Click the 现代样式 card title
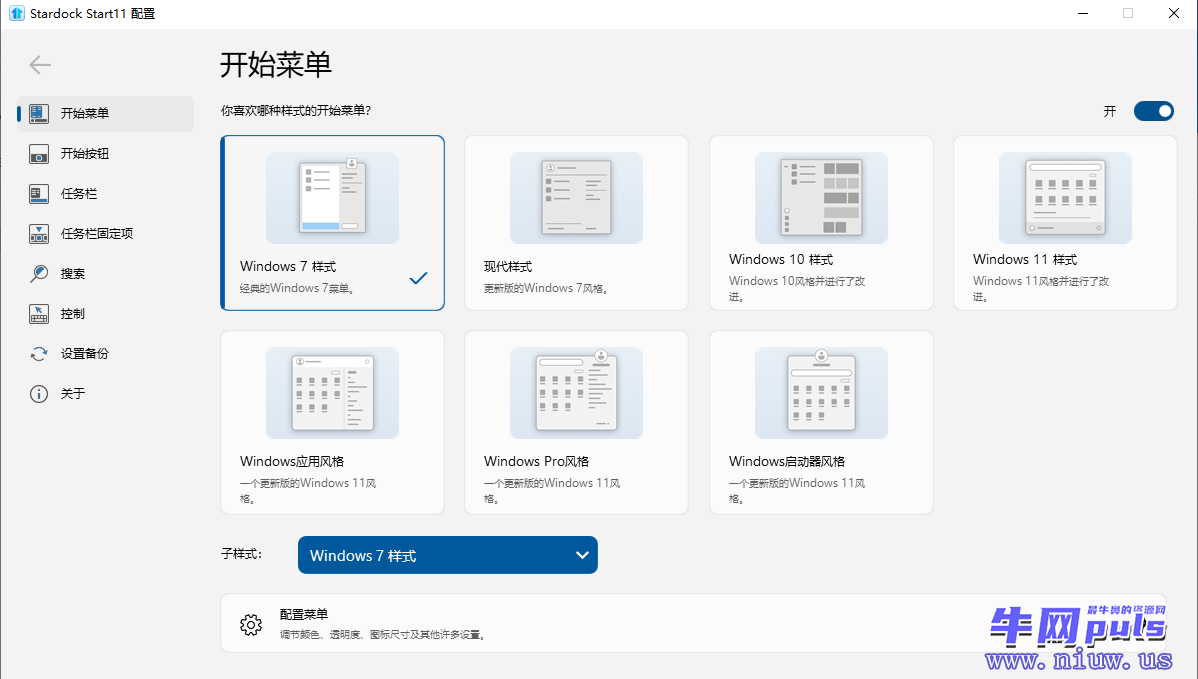 click(508, 267)
